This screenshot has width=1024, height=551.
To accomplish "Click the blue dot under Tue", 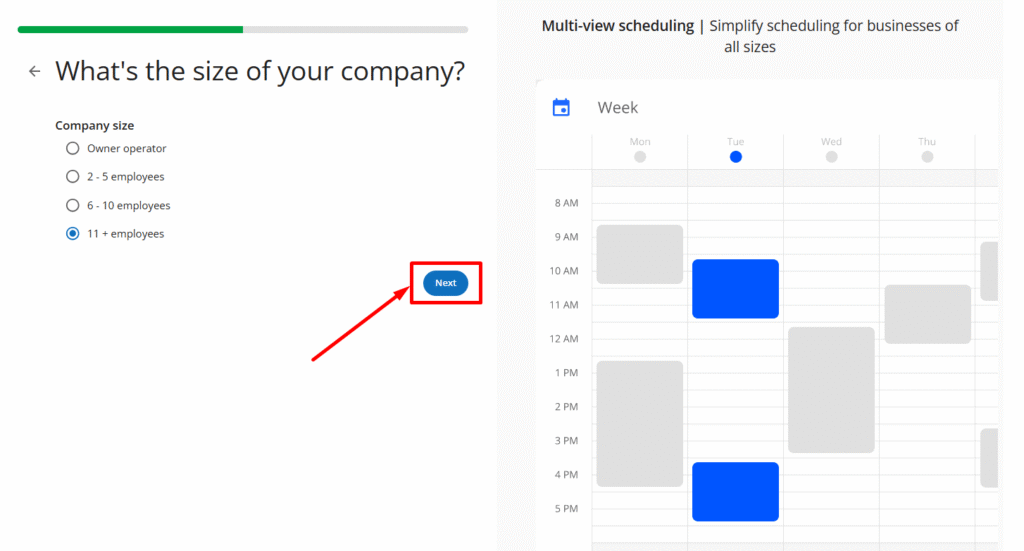I will (x=736, y=157).
